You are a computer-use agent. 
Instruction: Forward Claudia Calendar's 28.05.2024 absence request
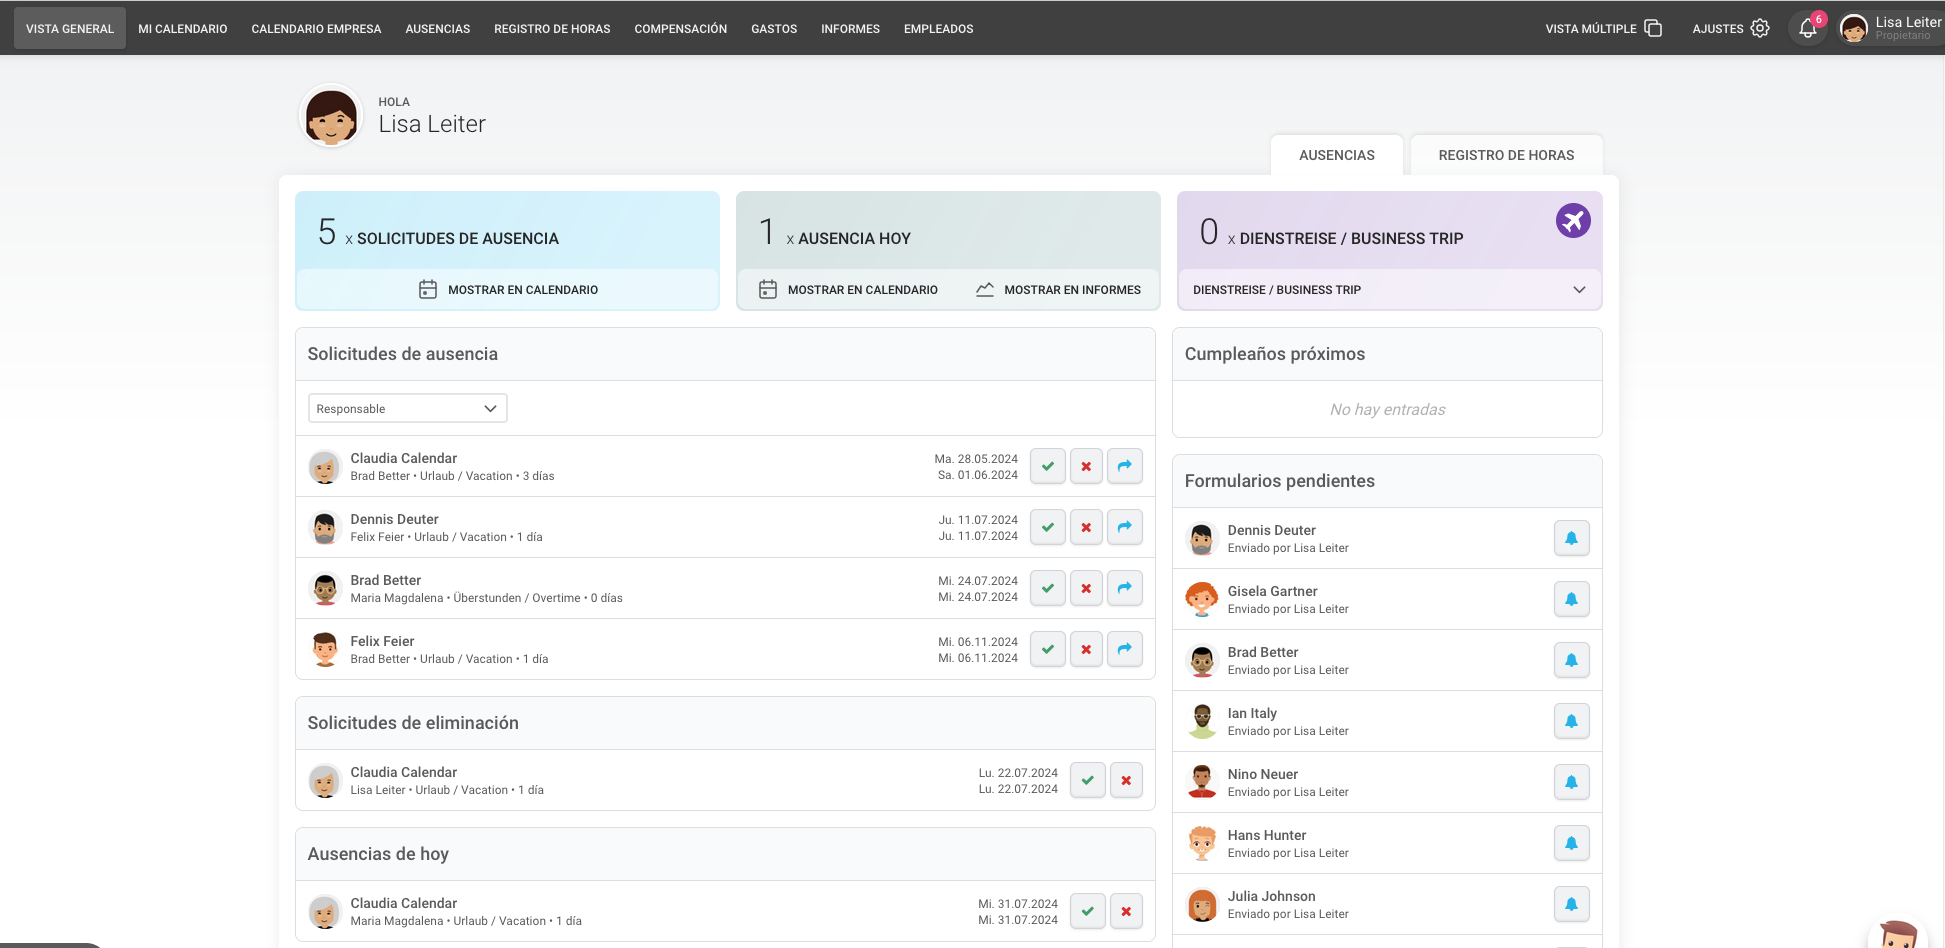tap(1125, 466)
